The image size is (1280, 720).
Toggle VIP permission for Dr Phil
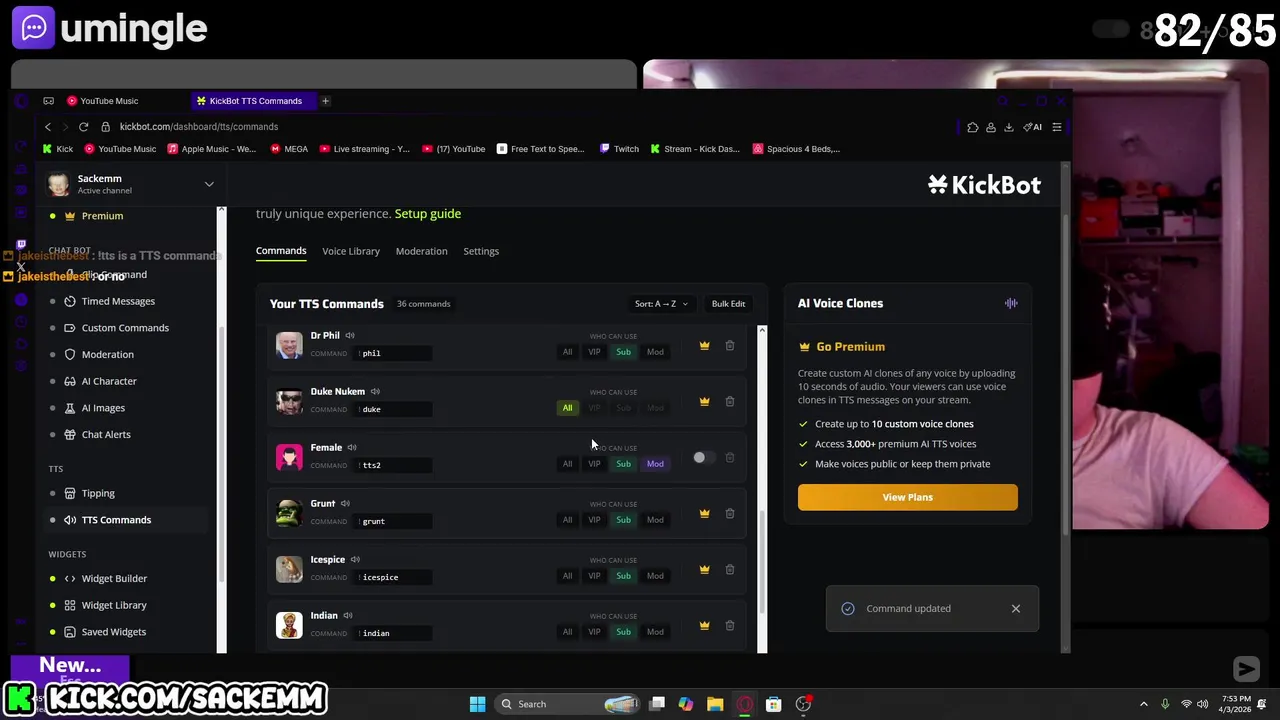(x=594, y=352)
